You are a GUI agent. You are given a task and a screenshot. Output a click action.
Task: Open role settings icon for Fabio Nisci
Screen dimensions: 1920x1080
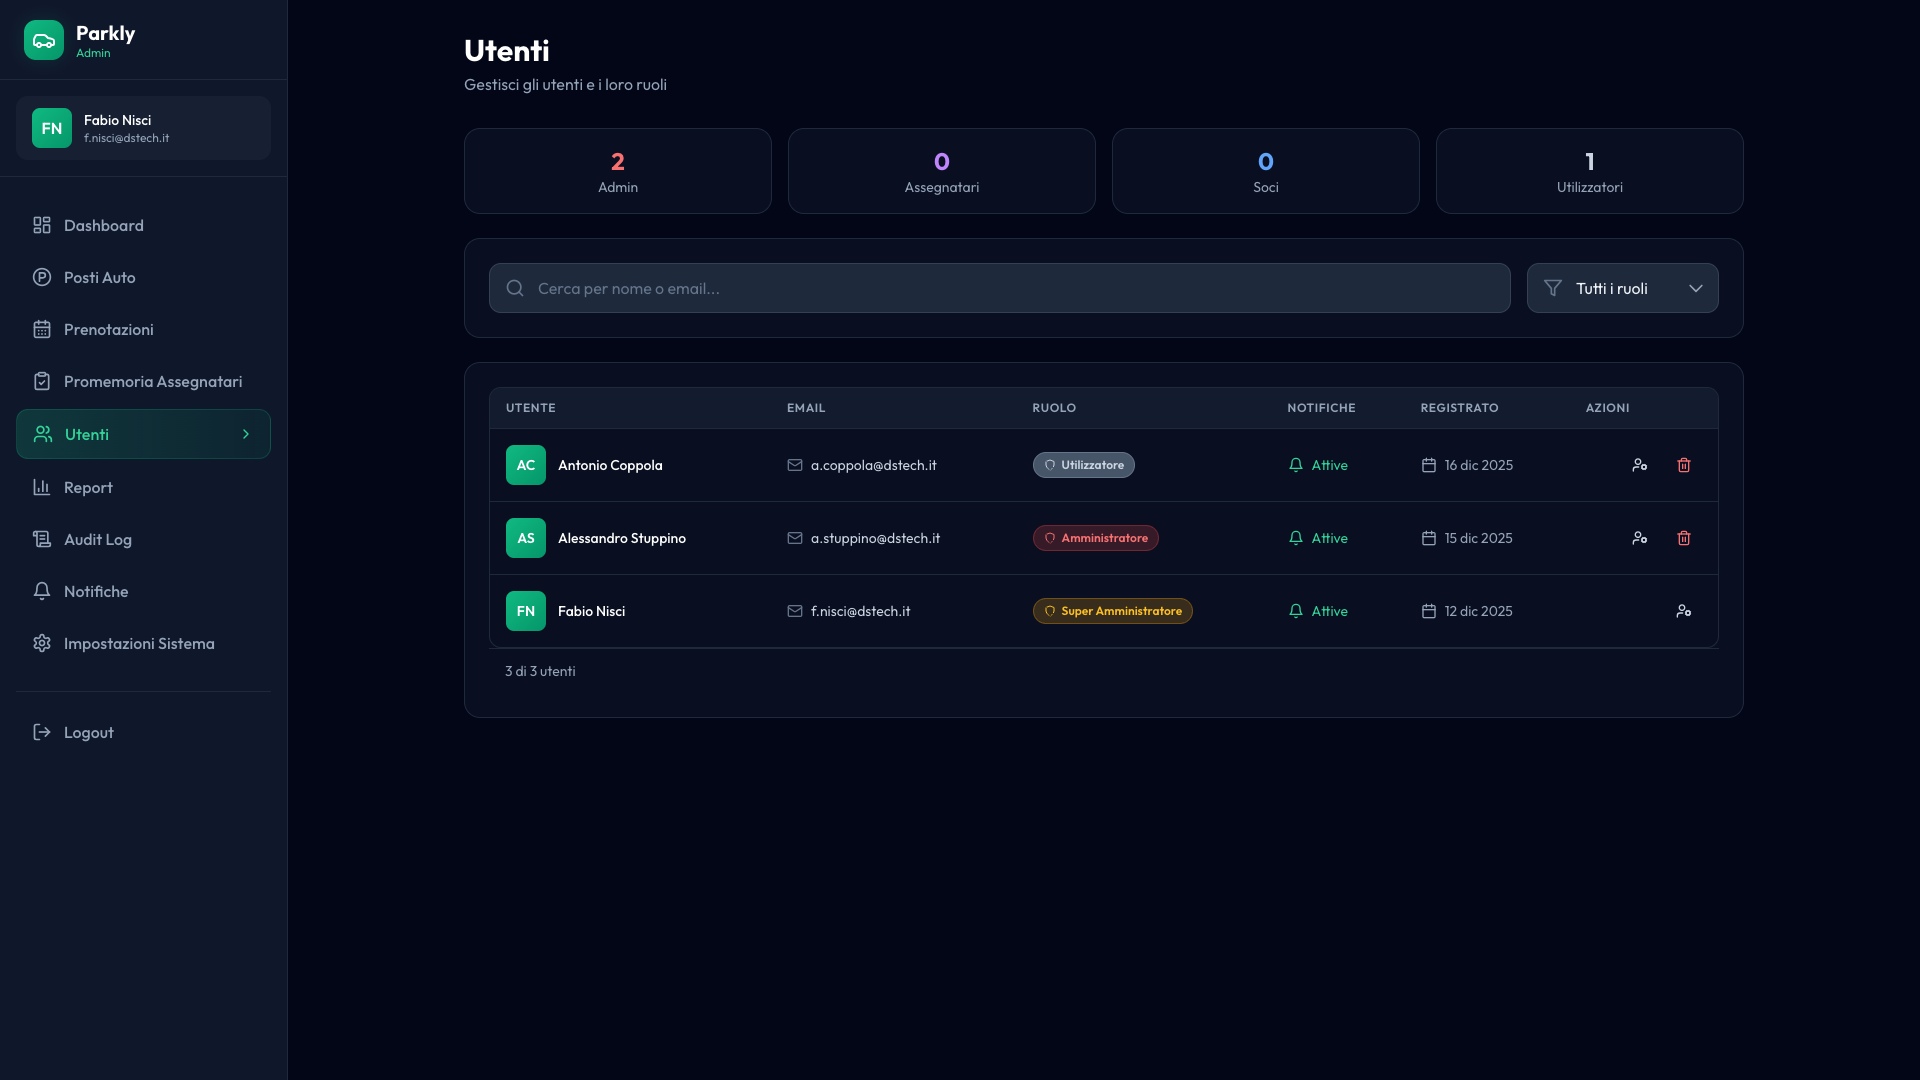tap(1684, 611)
